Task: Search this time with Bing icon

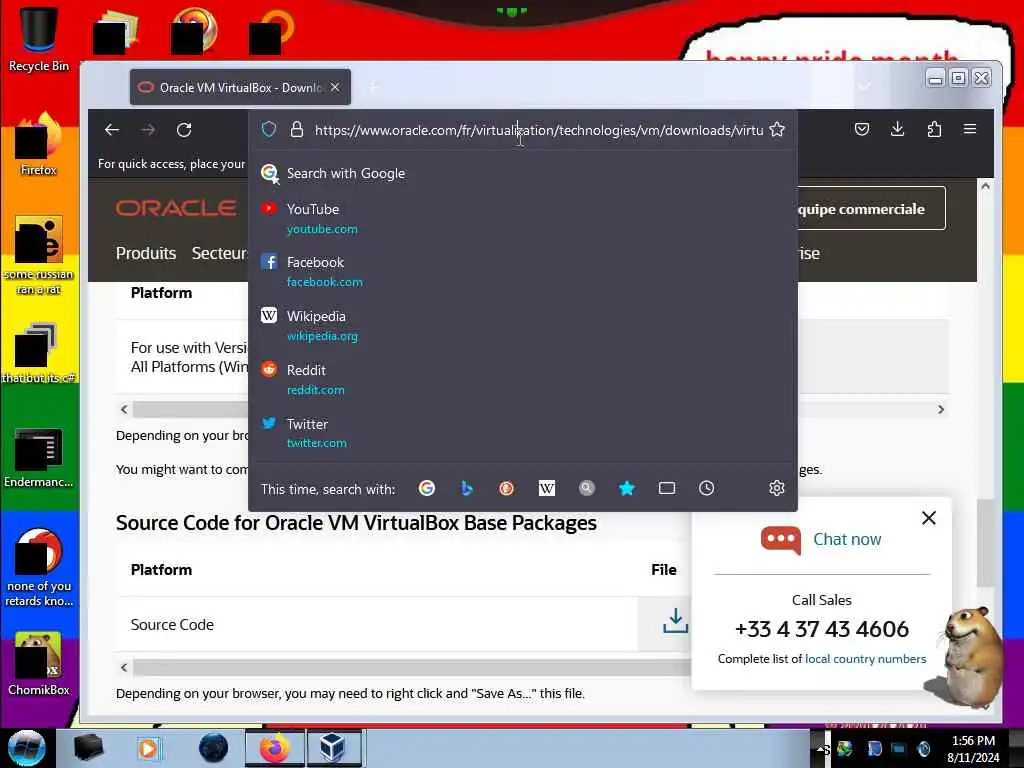Action: click(x=466, y=488)
